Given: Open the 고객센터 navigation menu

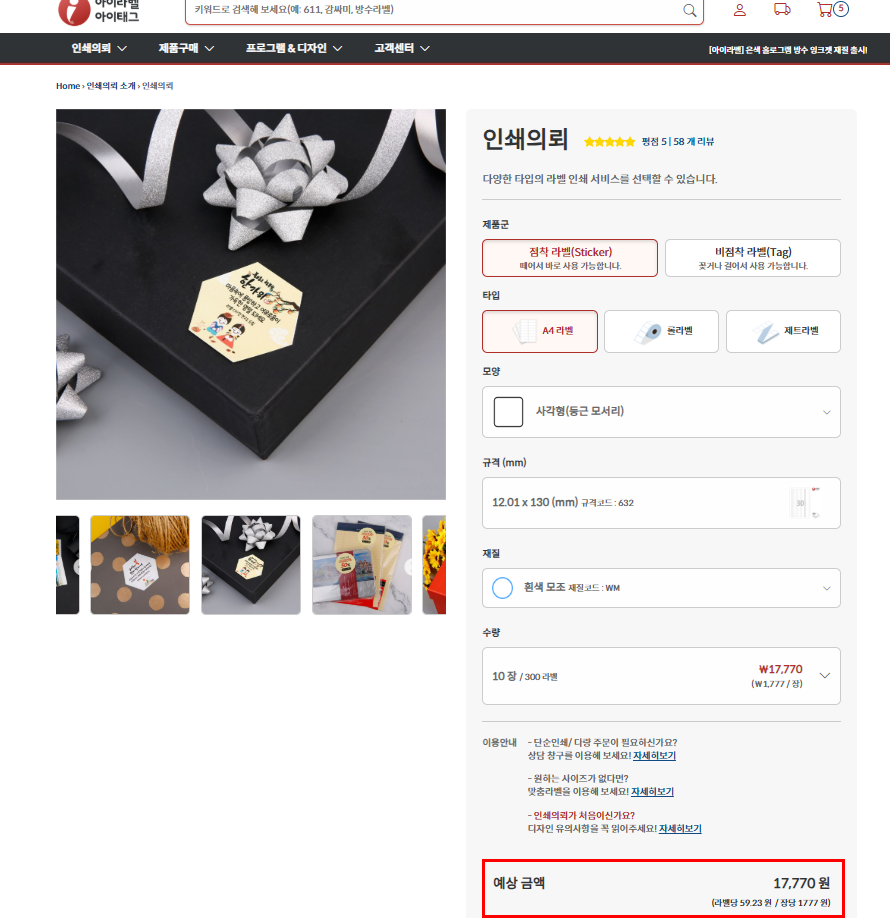Looking at the screenshot, I should click(402, 49).
